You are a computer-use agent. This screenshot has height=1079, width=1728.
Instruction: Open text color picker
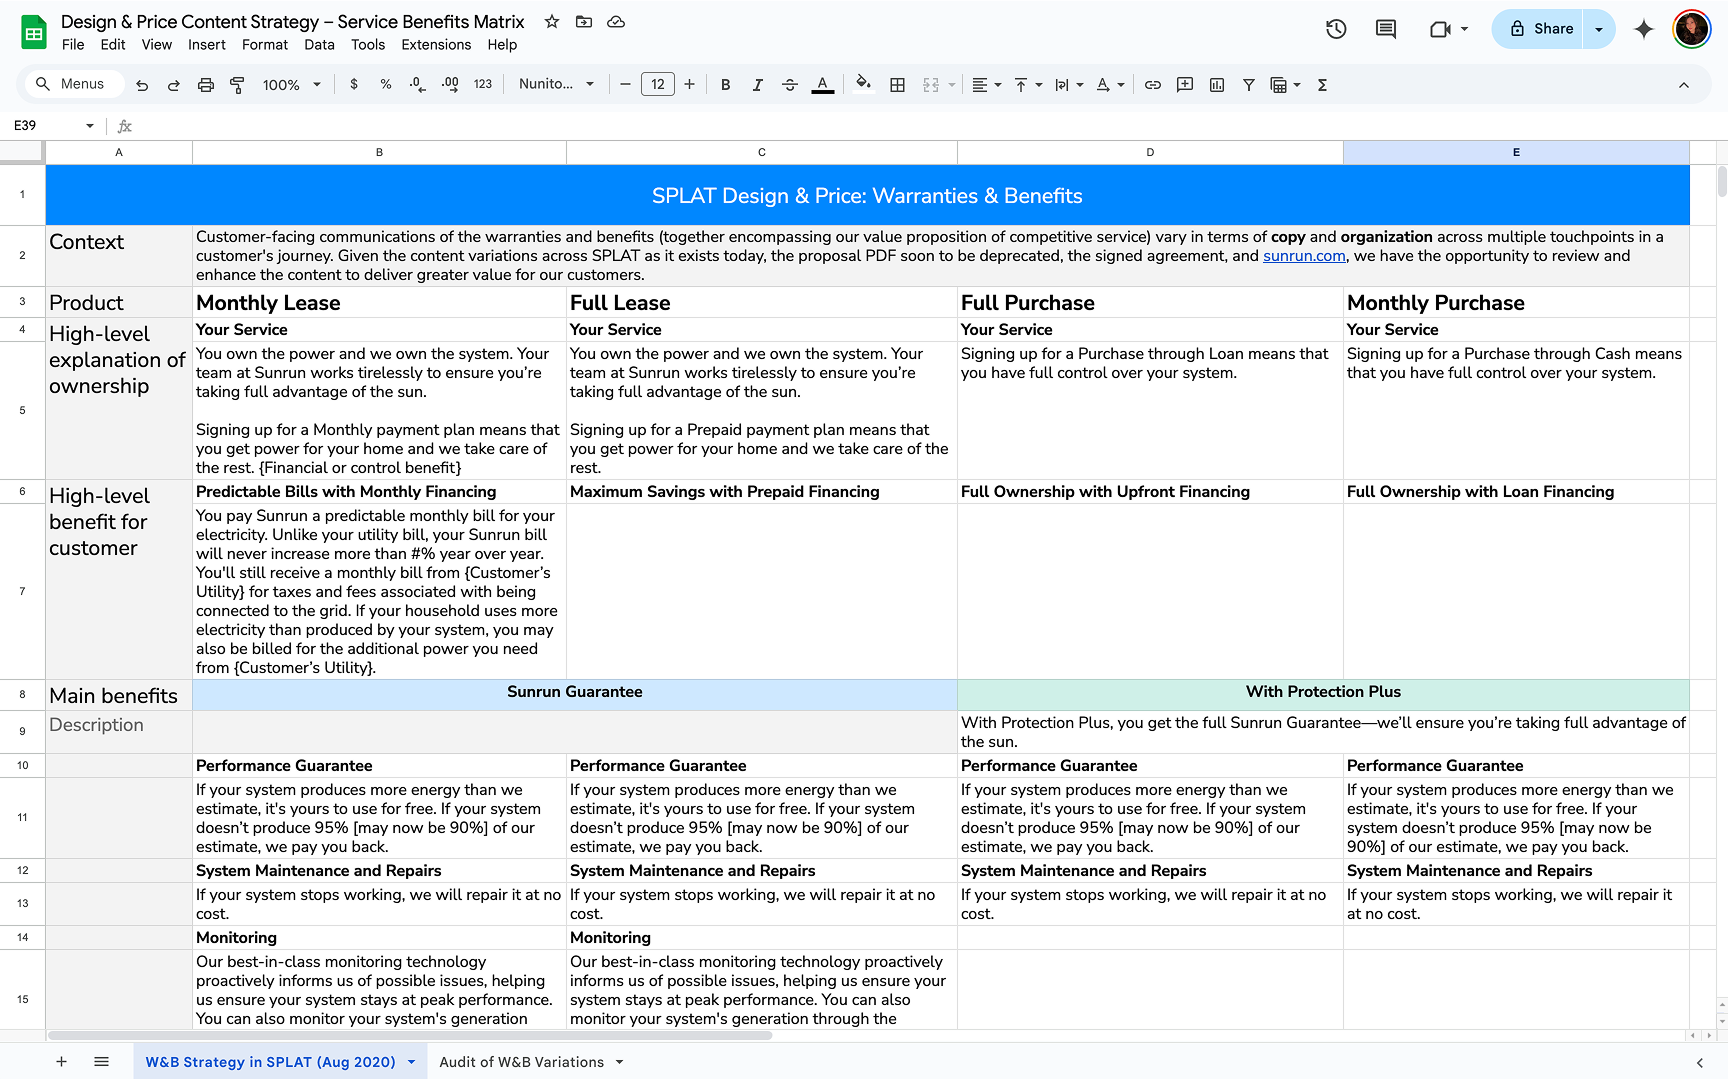pyautogui.click(x=823, y=85)
